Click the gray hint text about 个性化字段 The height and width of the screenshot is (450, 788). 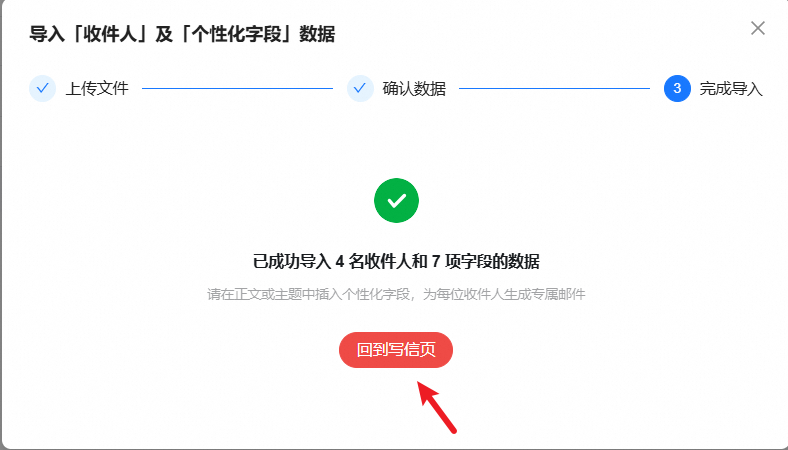pyautogui.click(x=396, y=294)
